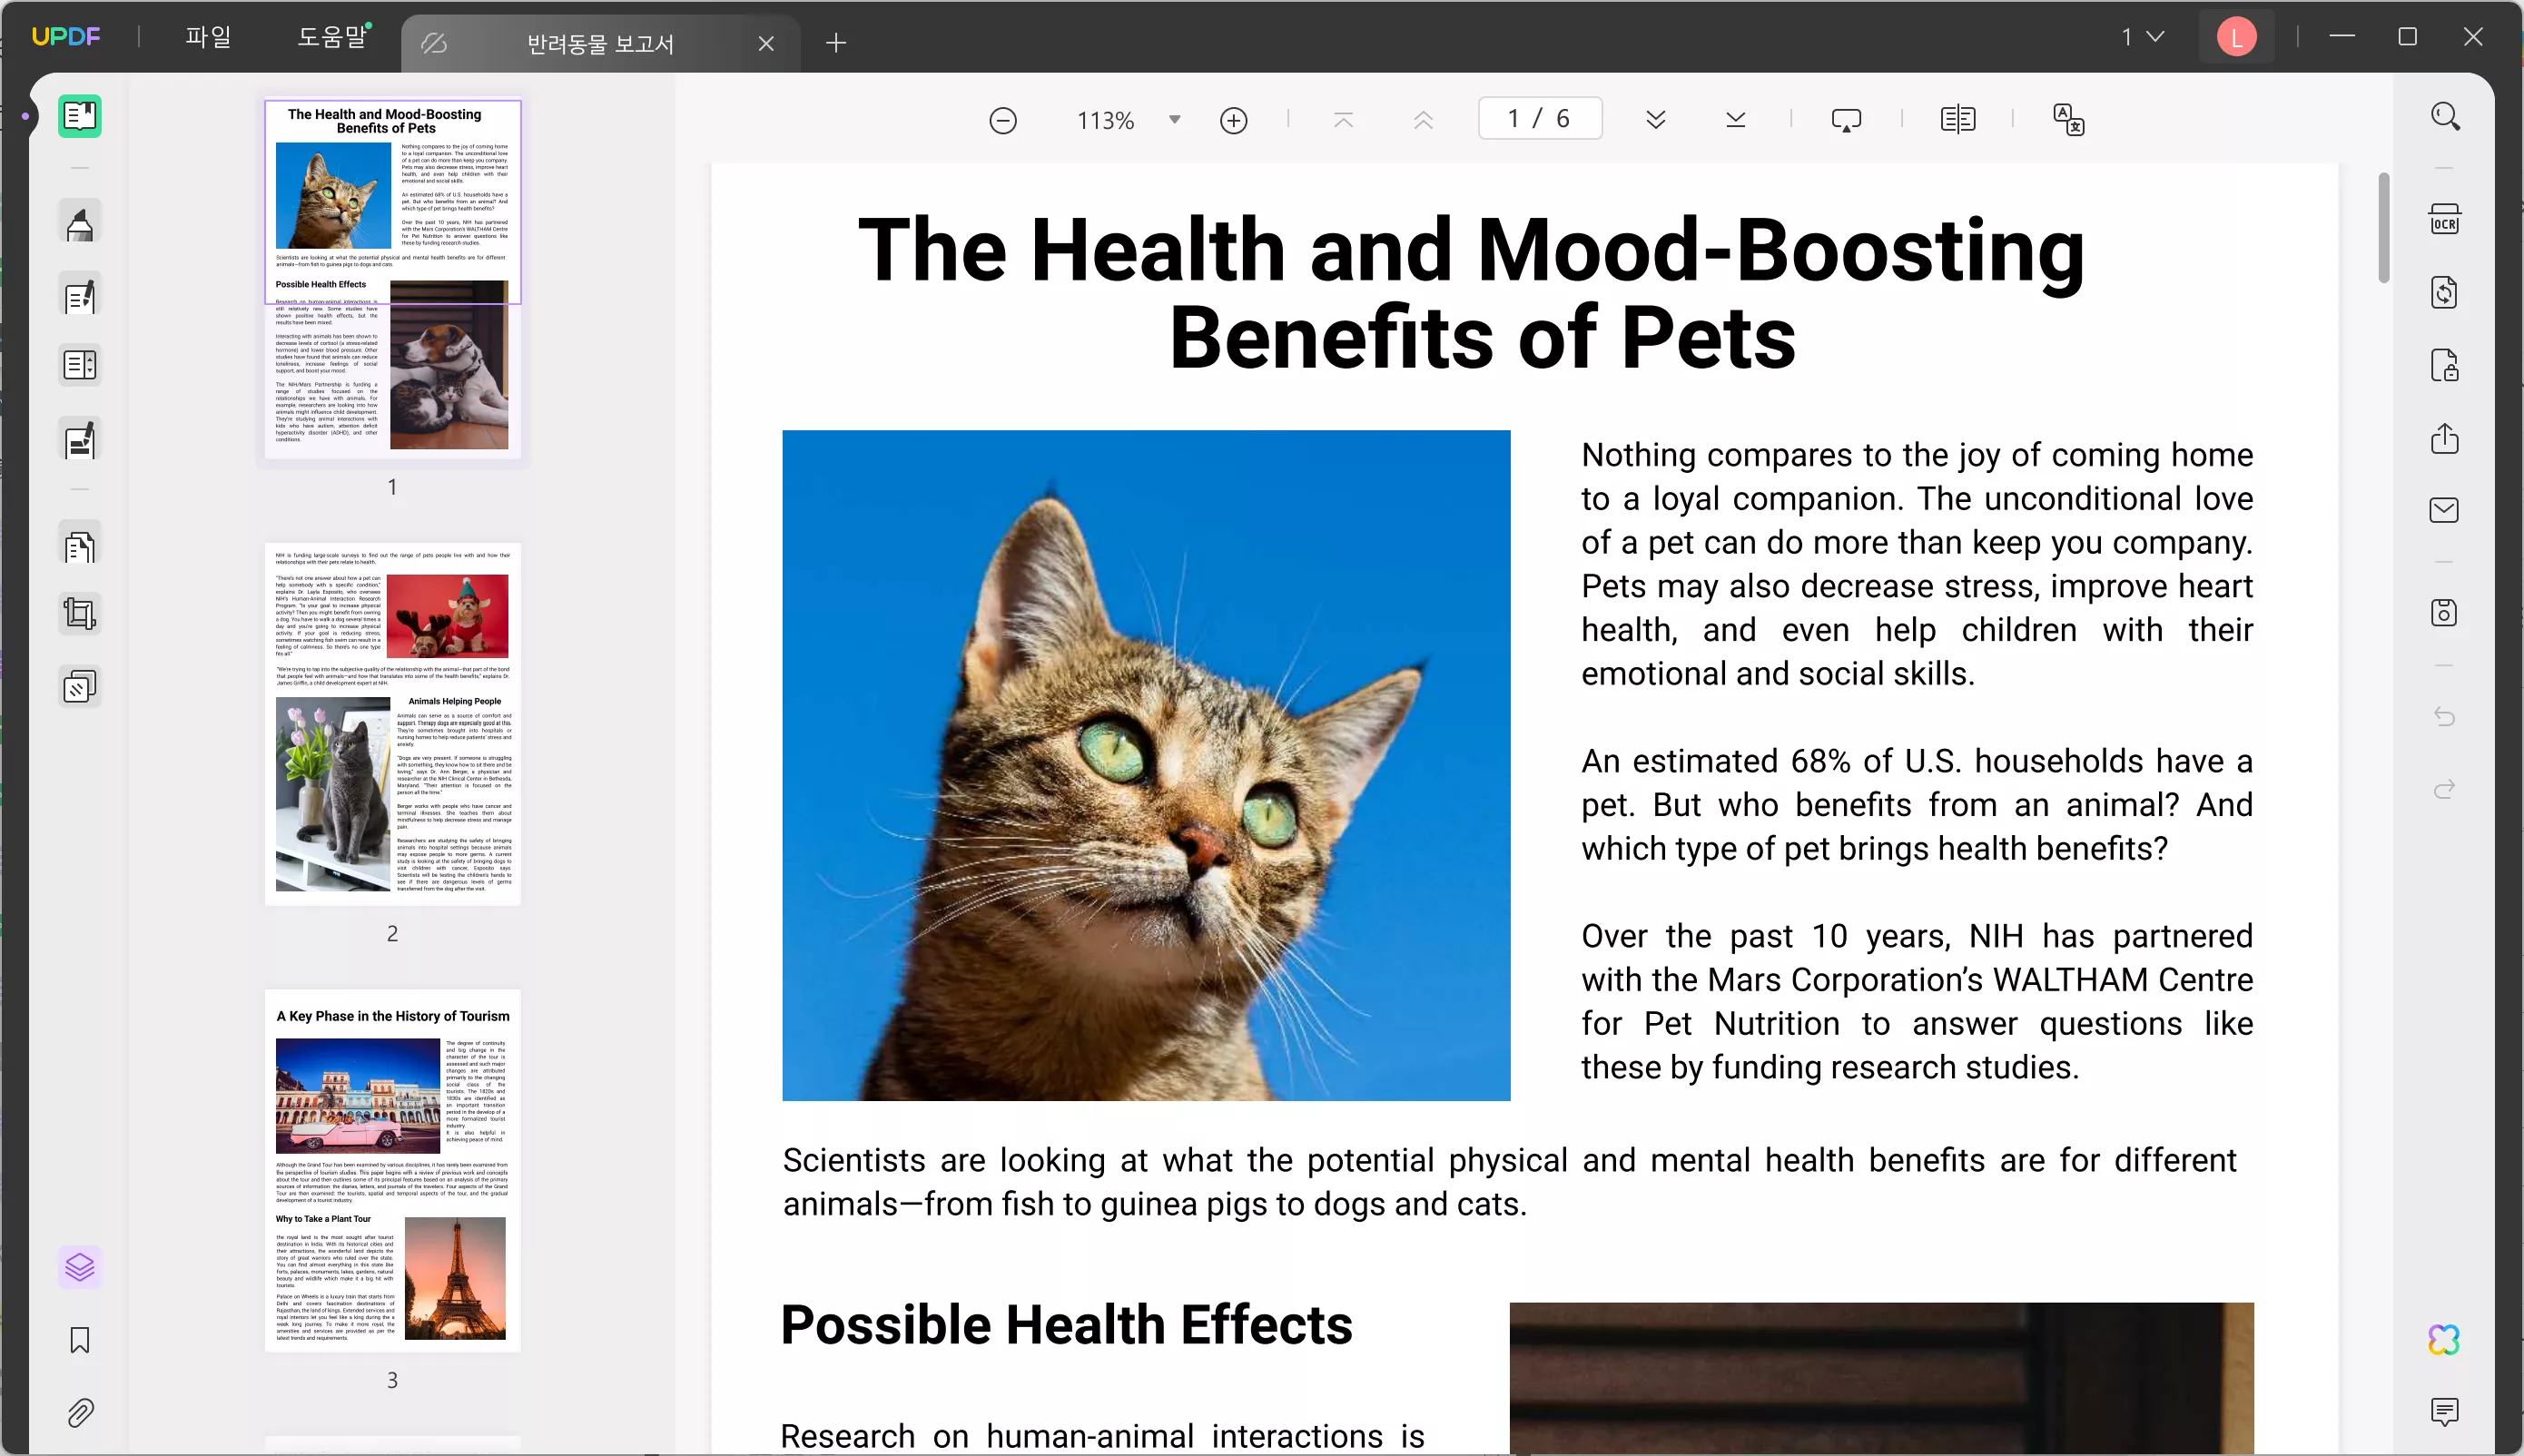Click the translate icon in top toolbar
This screenshot has width=2524, height=1456.
[2068, 119]
